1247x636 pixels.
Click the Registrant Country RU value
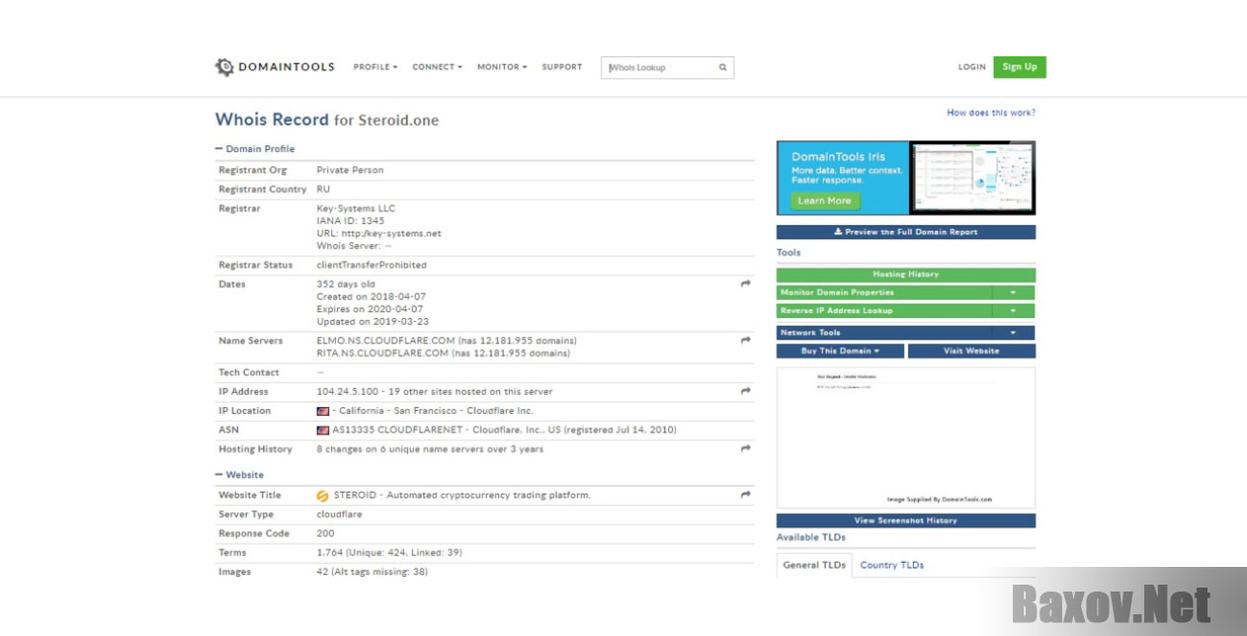pyautogui.click(x=323, y=189)
